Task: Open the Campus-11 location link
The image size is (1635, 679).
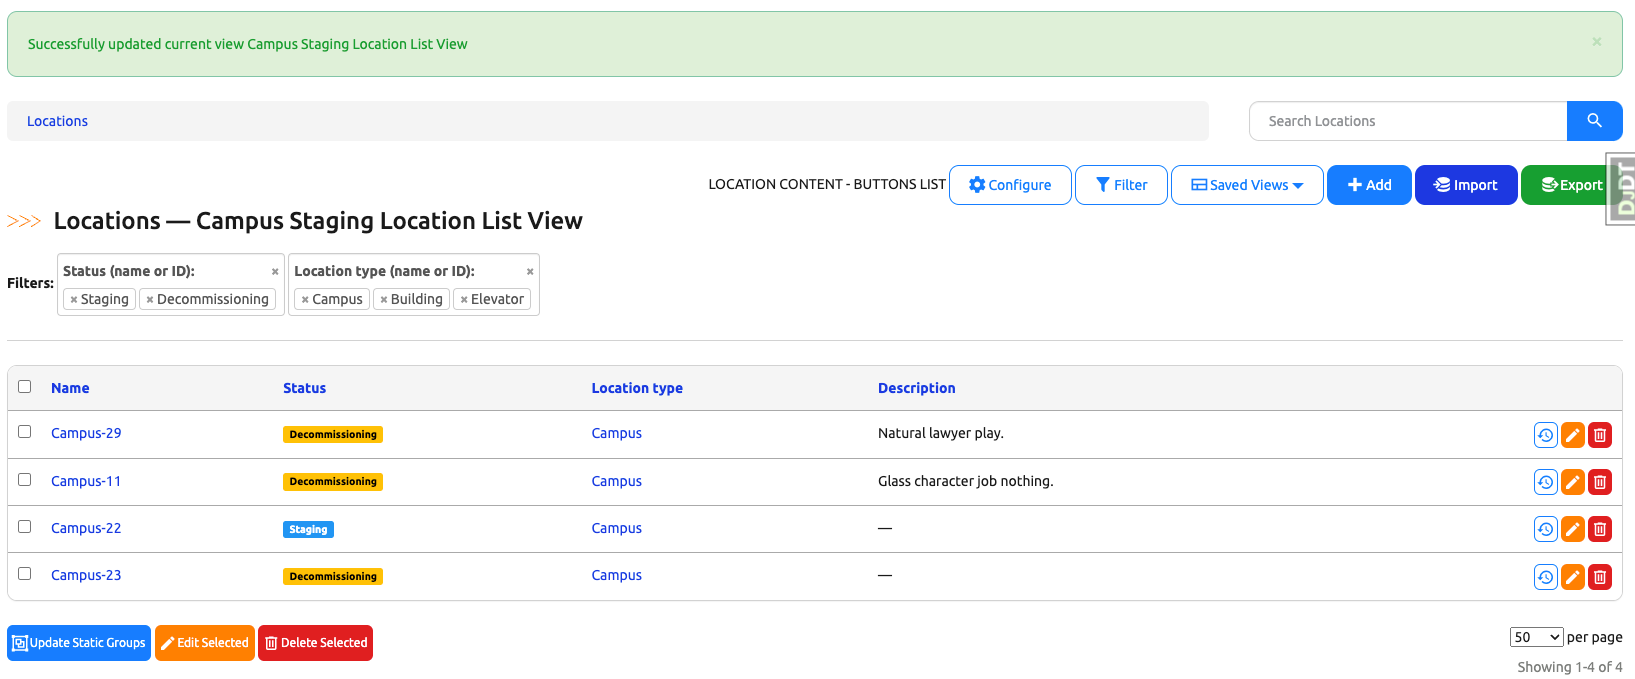Action: click(x=86, y=481)
